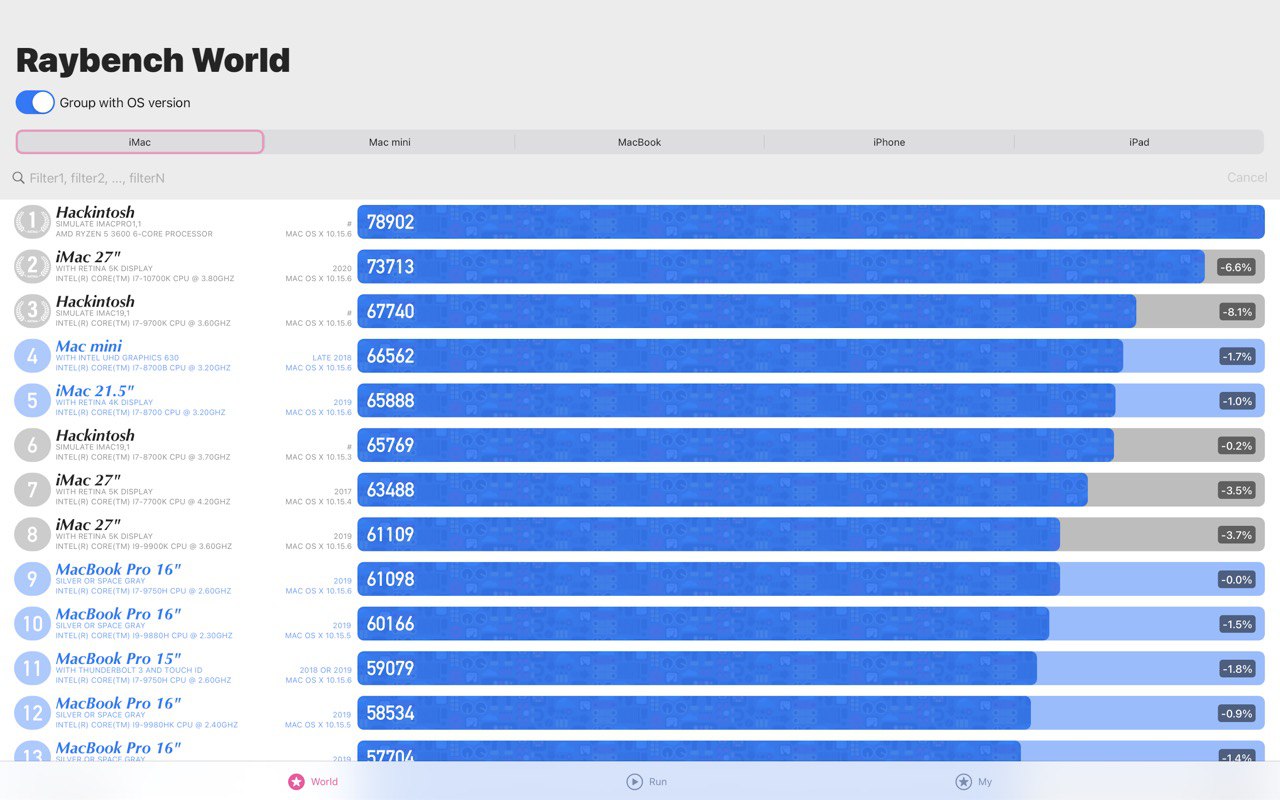Click the 58534 score value

pos(390,713)
